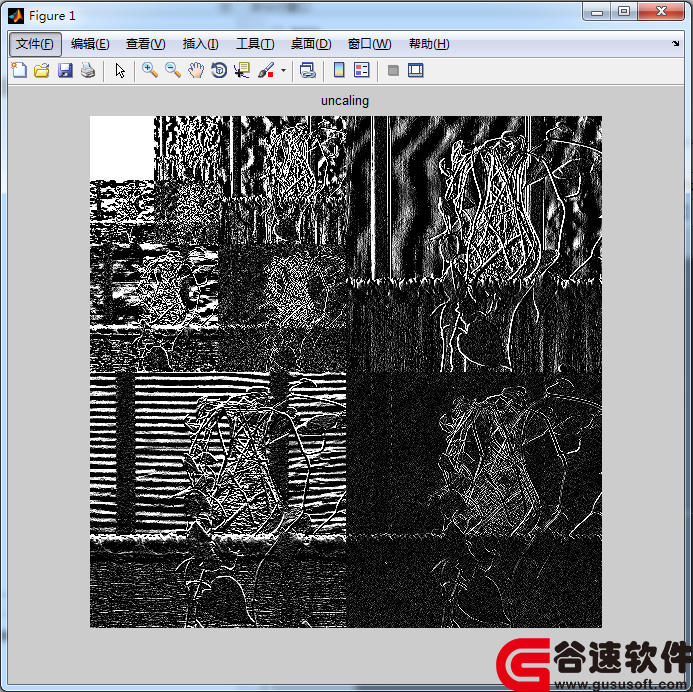Select the Rotate 3D tool
Viewport: 693px width, 692px height.
(x=219, y=70)
